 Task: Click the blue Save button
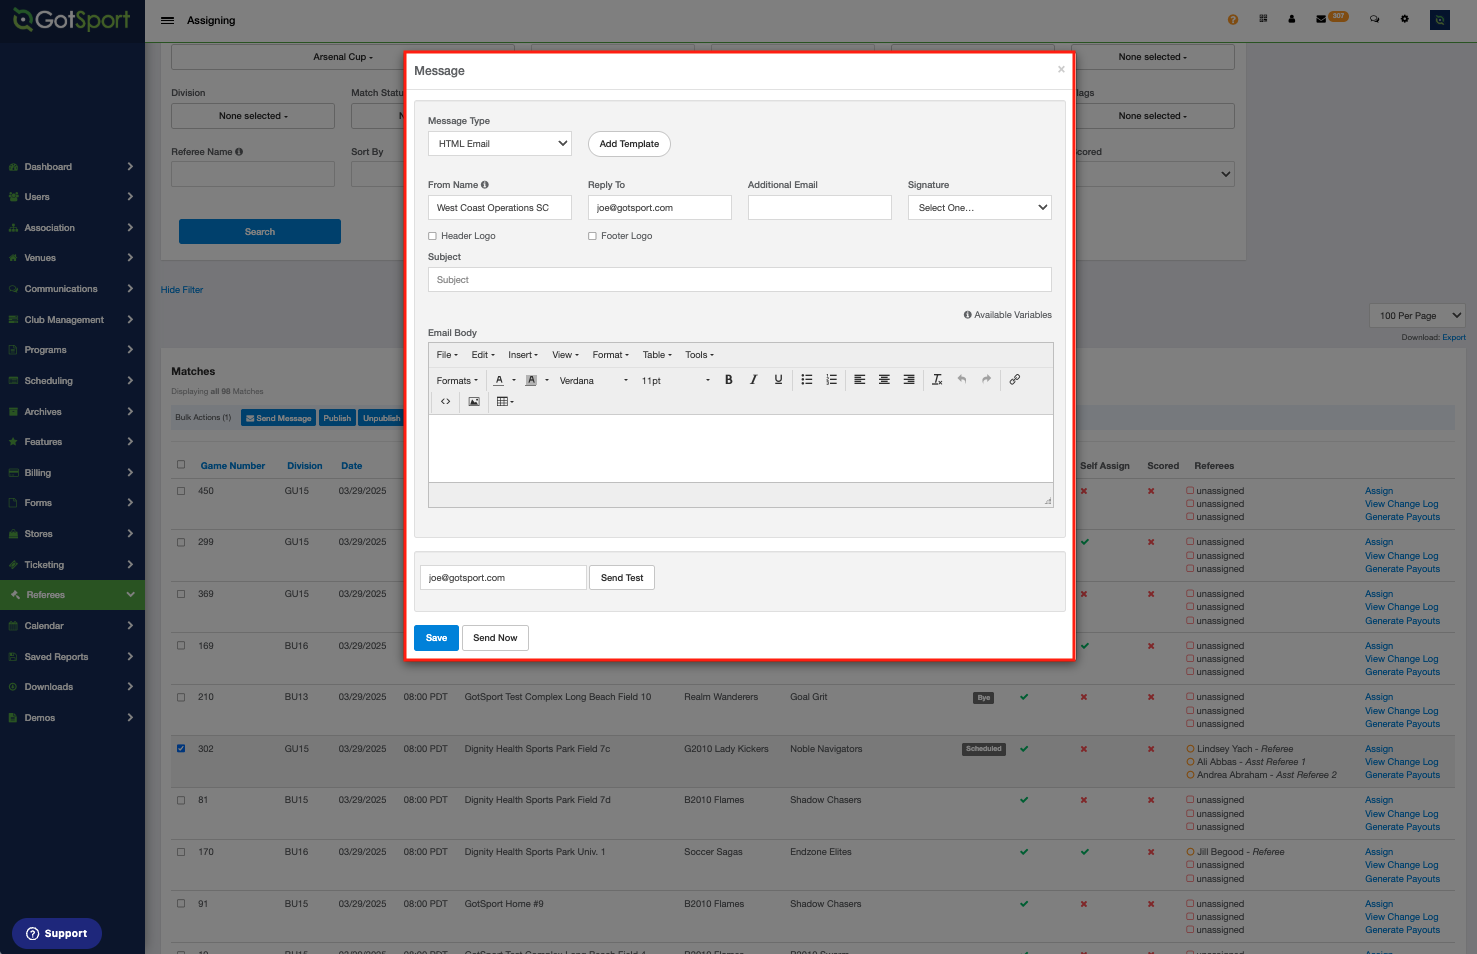pos(436,638)
